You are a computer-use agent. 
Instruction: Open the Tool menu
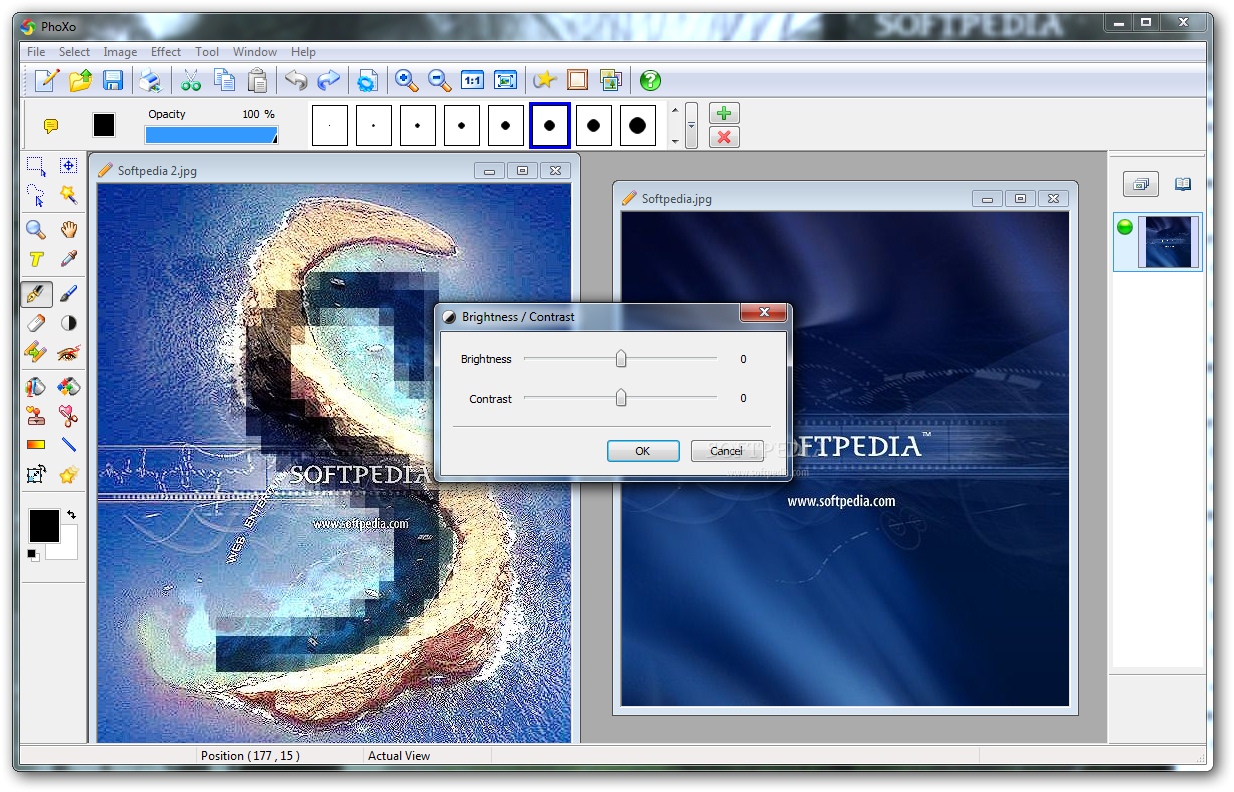point(207,52)
